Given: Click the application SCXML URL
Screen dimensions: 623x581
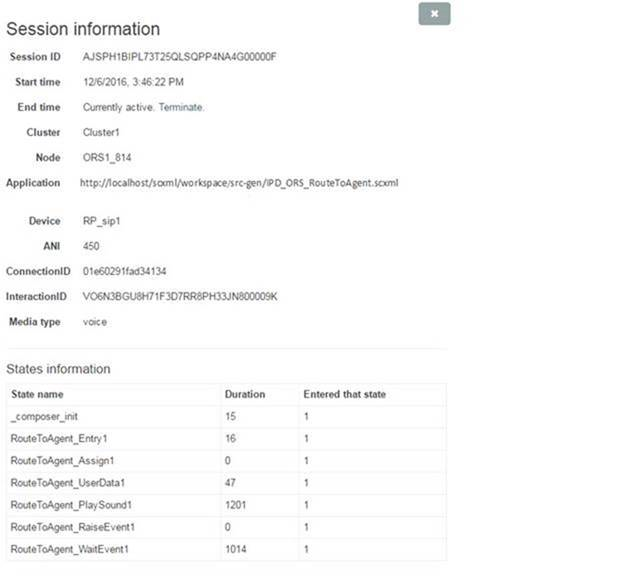Looking at the screenshot, I should (x=238, y=183).
